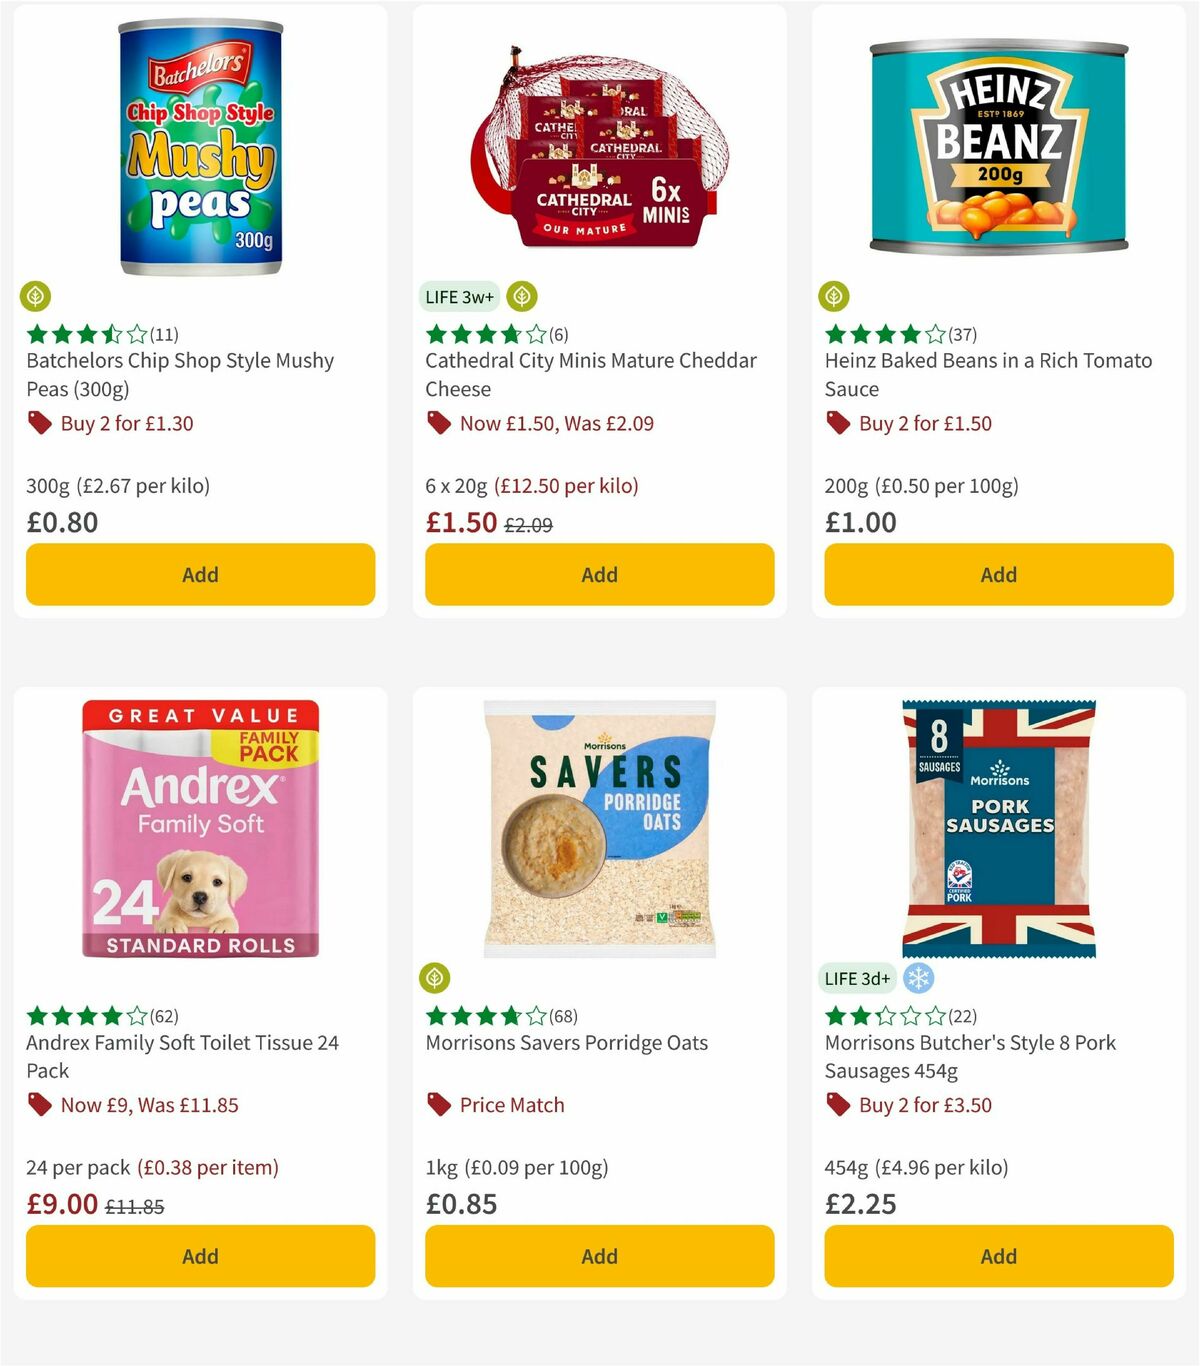Image resolution: width=1200 pixels, height=1366 pixels.
Task: Click the 'LIFE 3w+' freshness badge on Cathedral City
Action: click(458, 296)
